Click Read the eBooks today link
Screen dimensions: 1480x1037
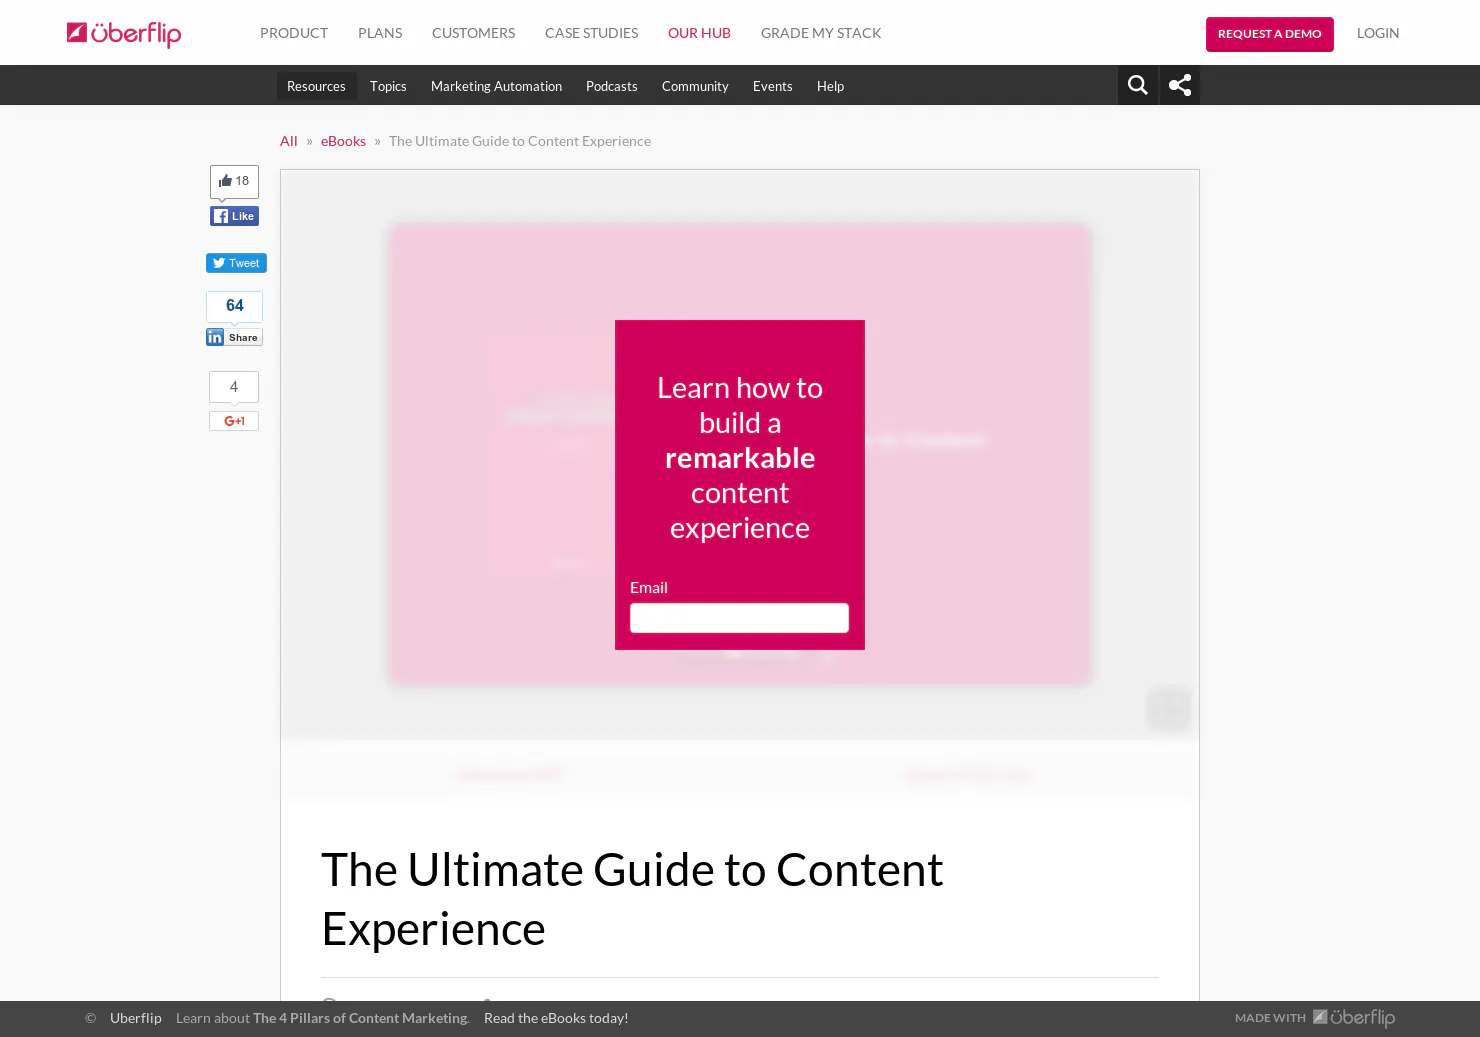556,1018
